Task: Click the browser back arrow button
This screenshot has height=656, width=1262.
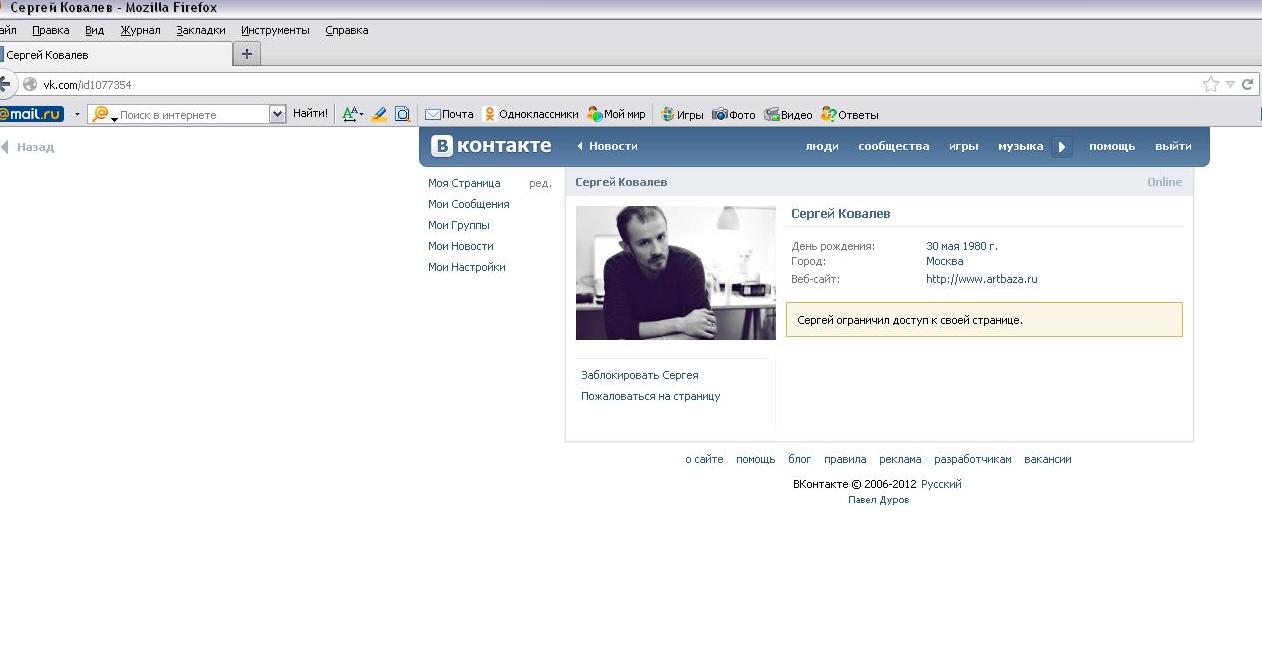Action: coord(4,84)
